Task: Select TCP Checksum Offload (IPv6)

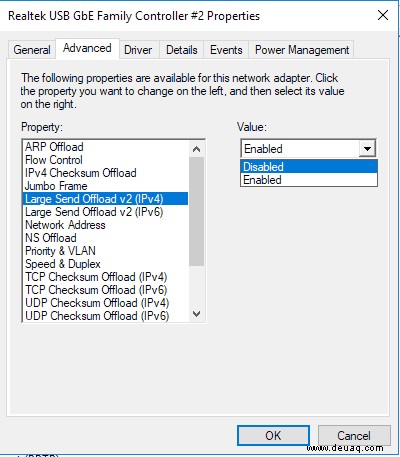Action: [106, 290]
